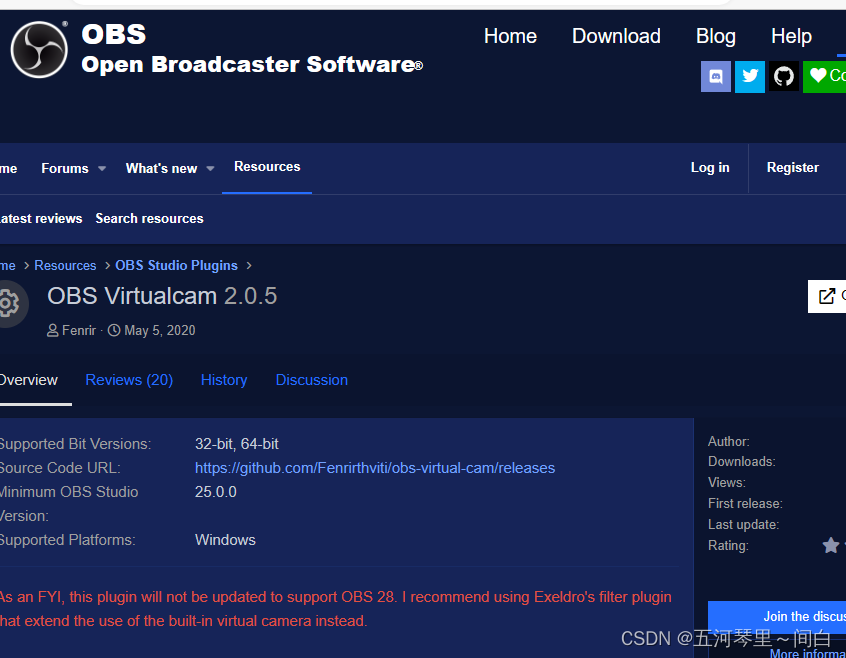Open the Download page

click(616, 36)
